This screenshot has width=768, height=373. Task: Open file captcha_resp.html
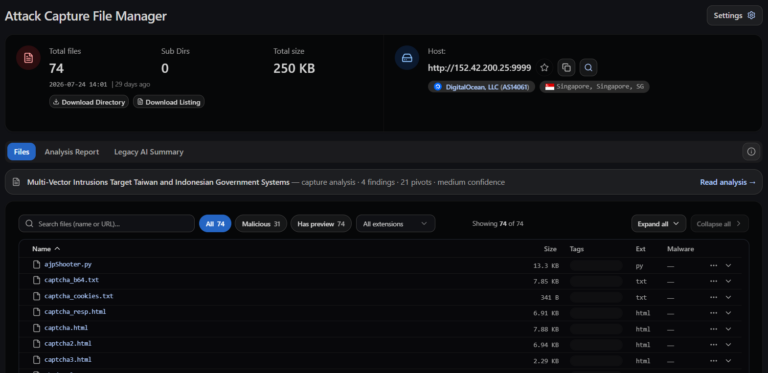tap(75, 312)
